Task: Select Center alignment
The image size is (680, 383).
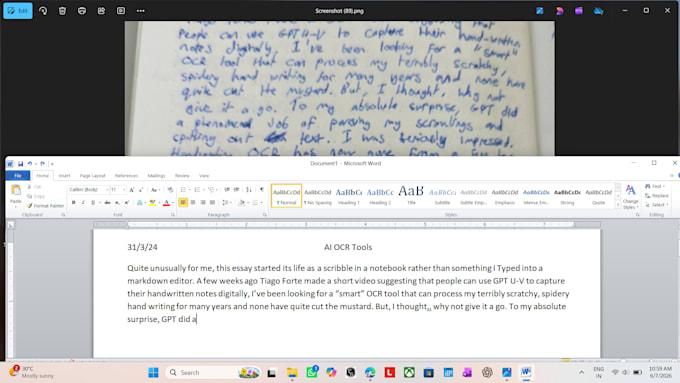Action: click(x=193, y=203)
